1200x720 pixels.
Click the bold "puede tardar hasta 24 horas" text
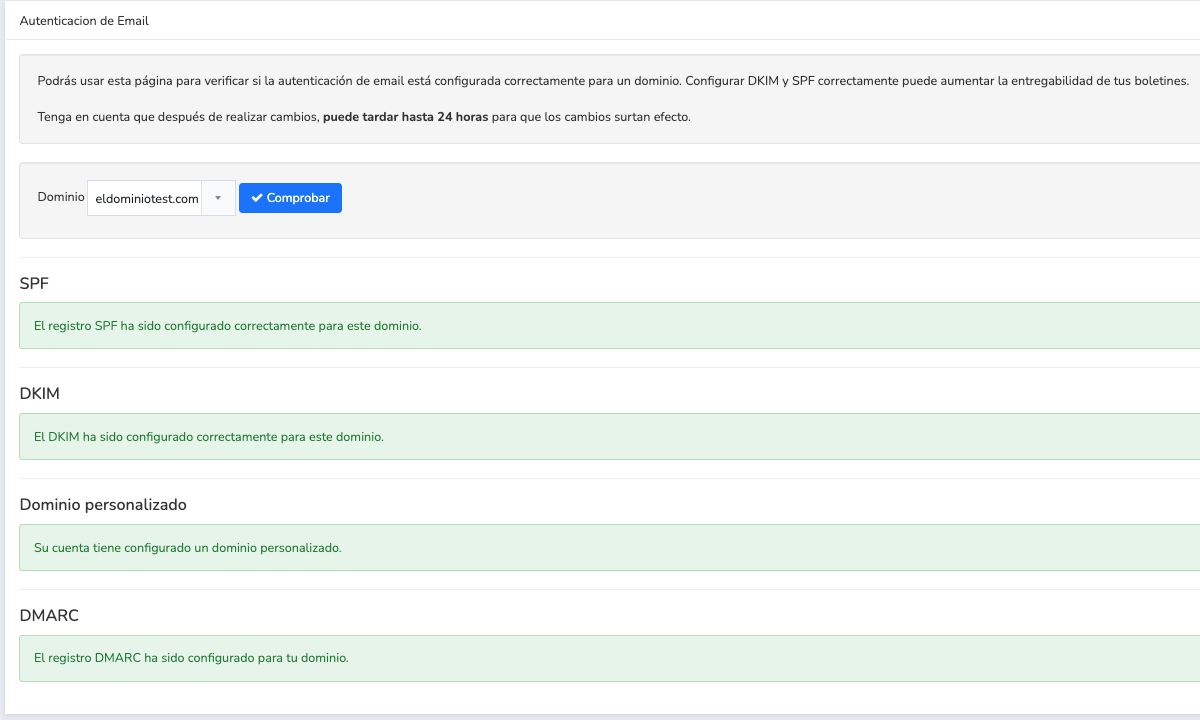[405, 116]
